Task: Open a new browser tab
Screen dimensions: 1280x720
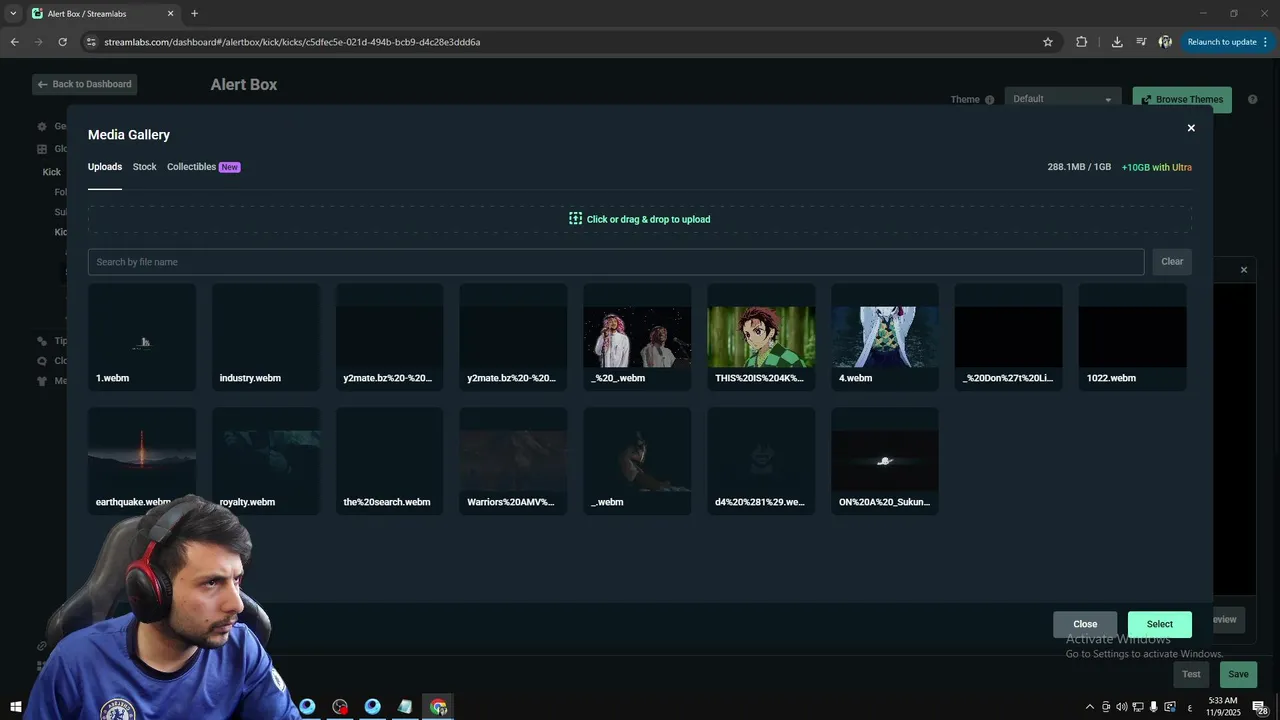Action: 194,14
